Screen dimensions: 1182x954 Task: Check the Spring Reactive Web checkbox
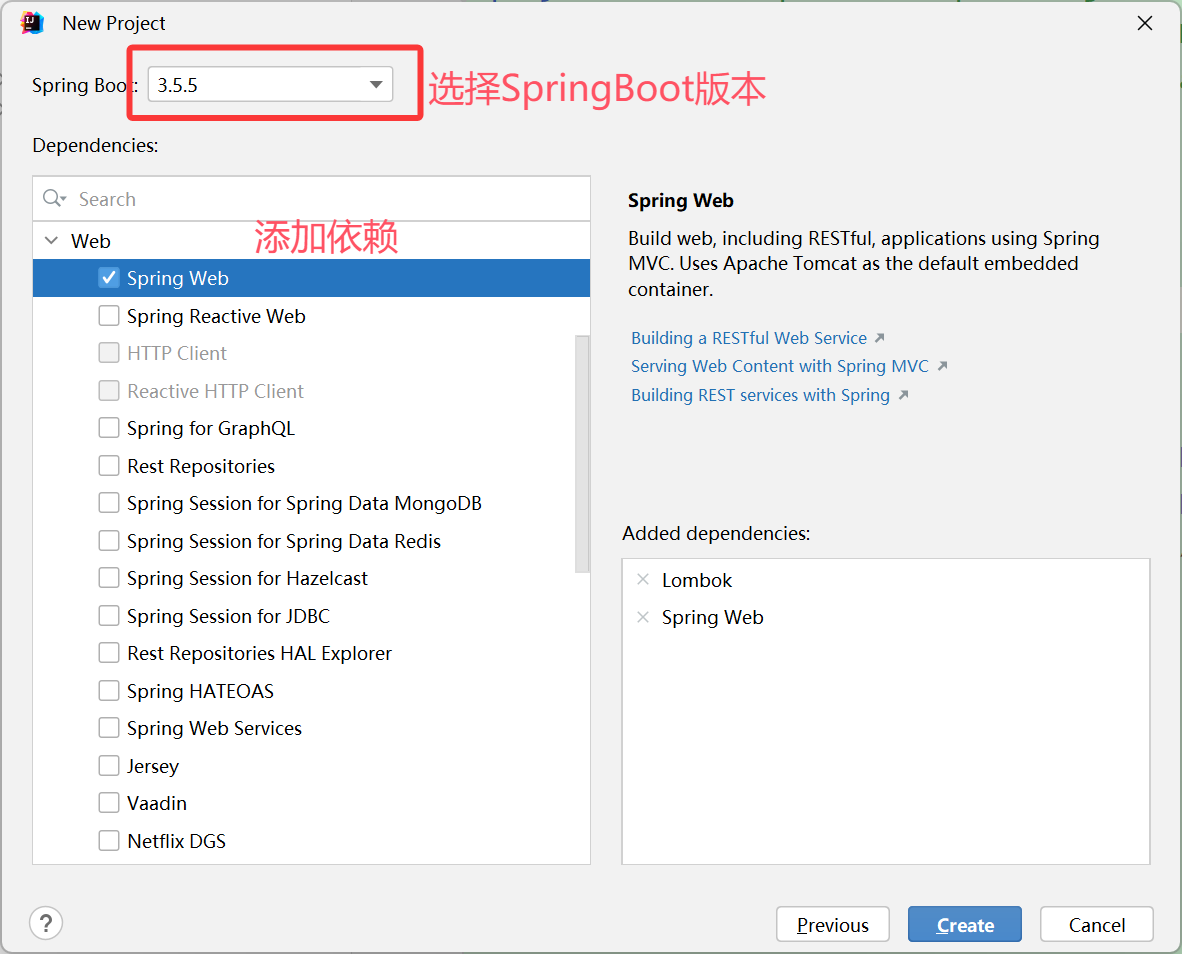(x=109, y=316)
